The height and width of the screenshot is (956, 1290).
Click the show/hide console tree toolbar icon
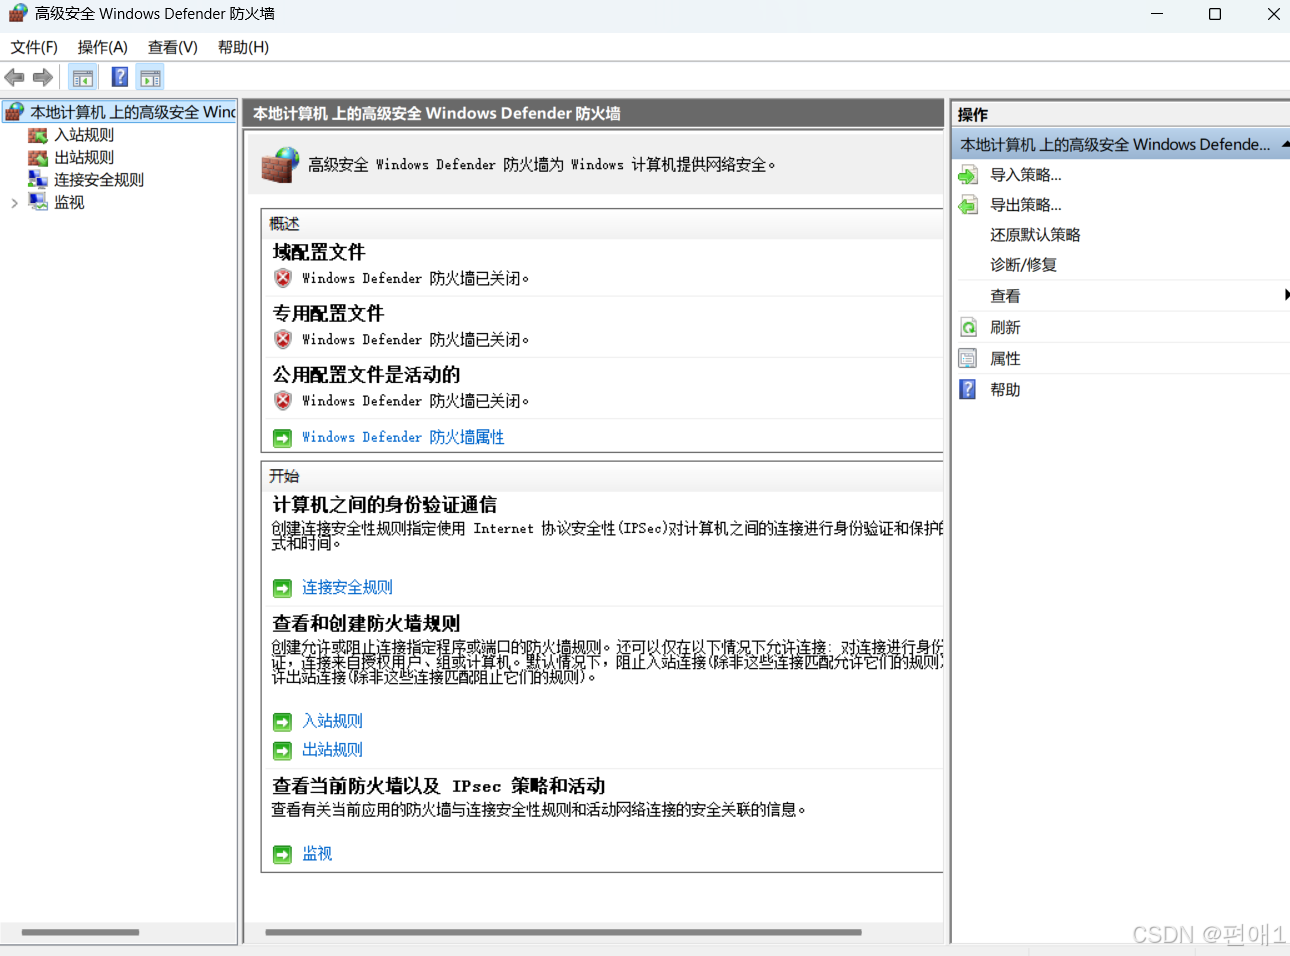[x=83, y=77]
